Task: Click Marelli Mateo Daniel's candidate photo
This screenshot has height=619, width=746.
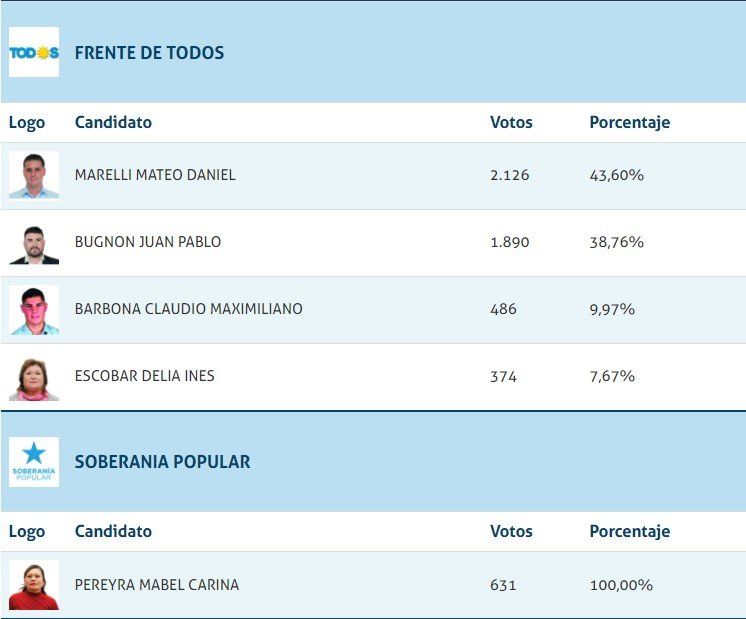Action: (x=34, y=175)
